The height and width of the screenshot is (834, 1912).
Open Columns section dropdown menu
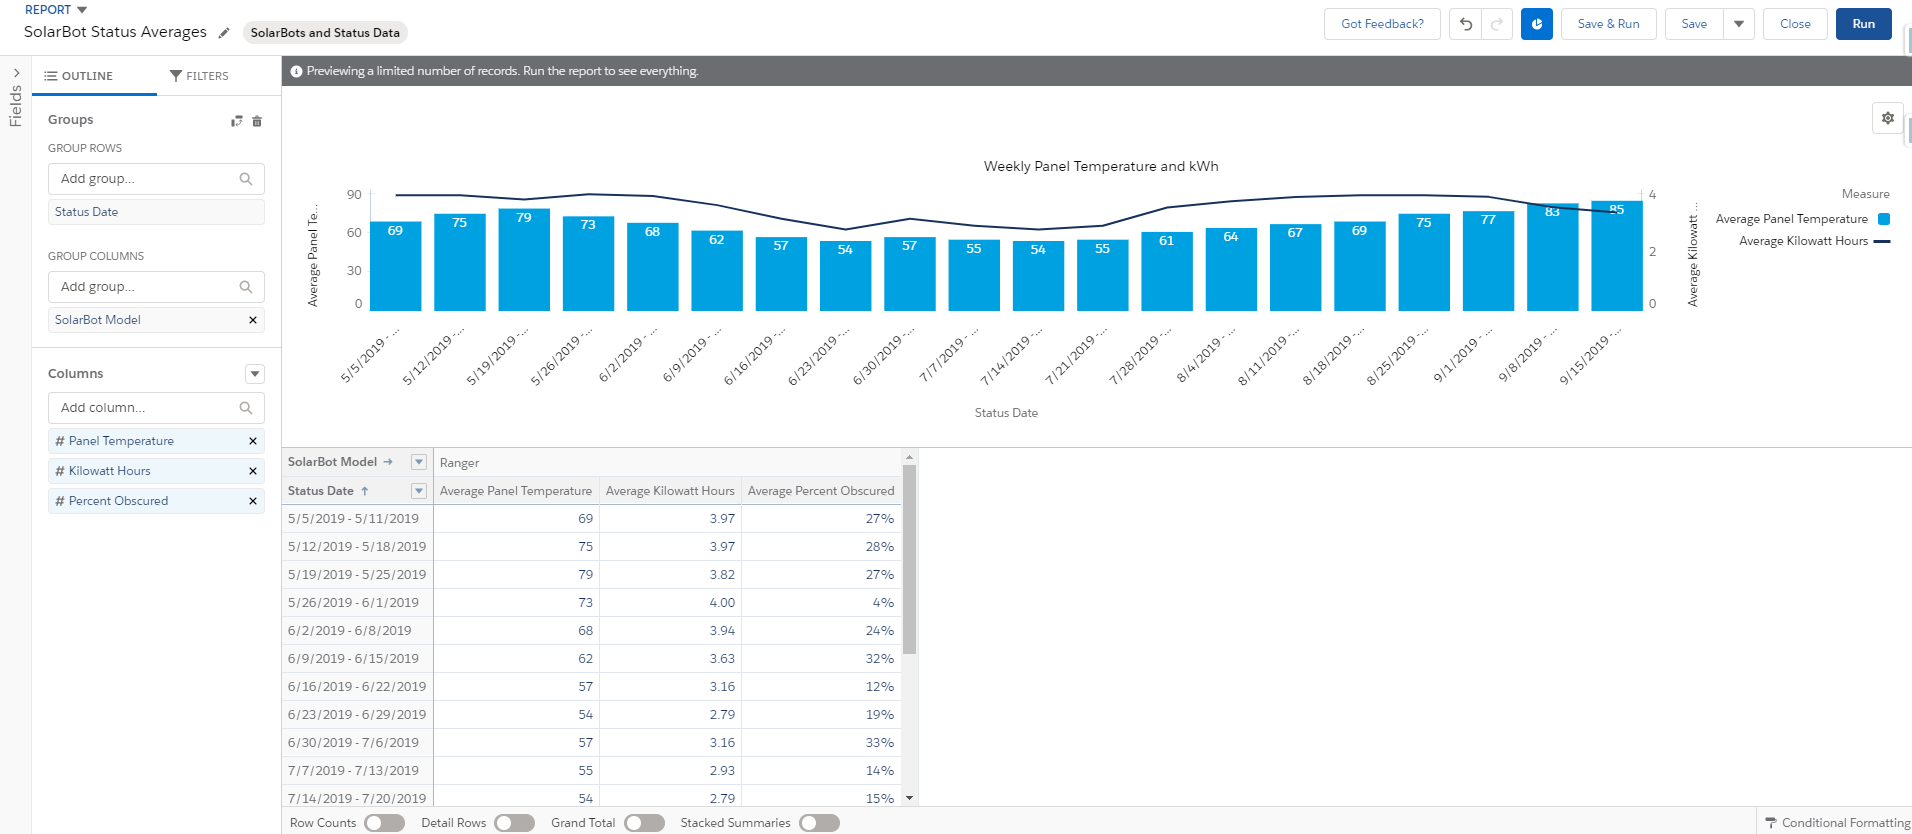coord(255,374)
